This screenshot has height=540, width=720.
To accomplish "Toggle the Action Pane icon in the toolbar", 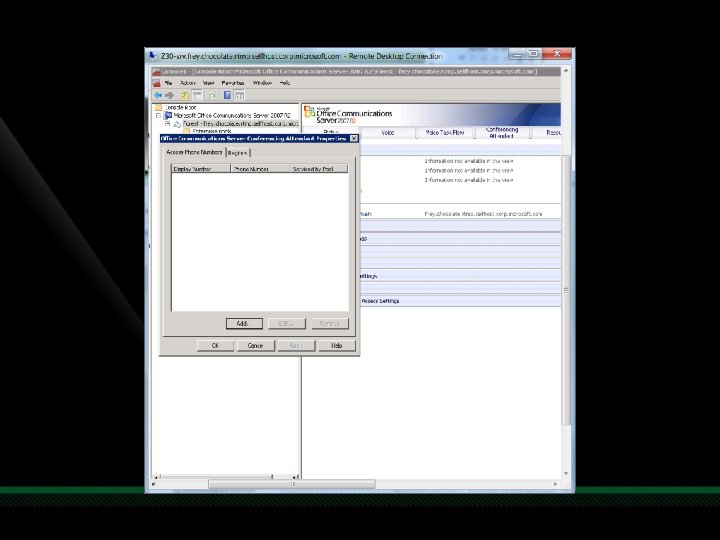I will tap(239, 95).
